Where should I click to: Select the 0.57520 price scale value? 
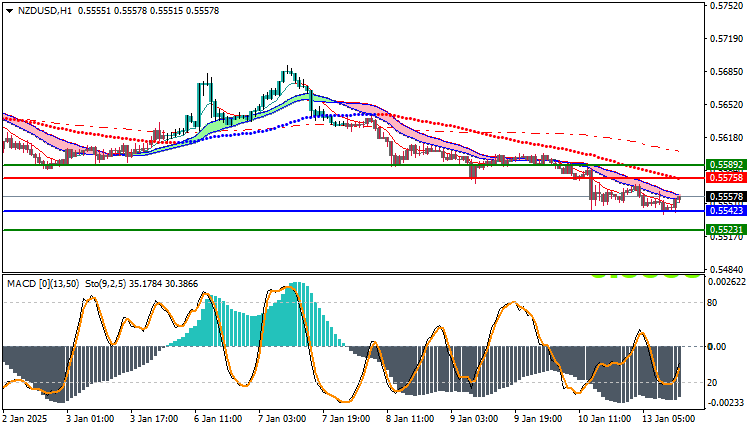point(727,6)
